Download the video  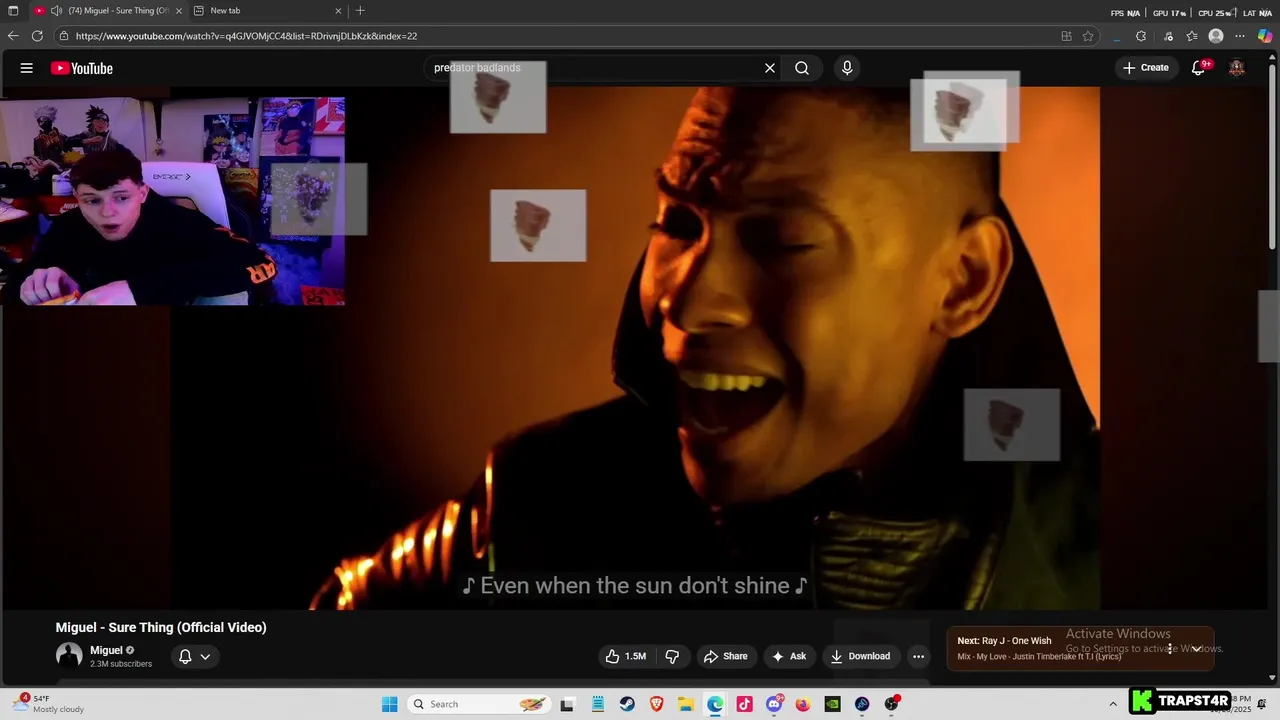point(860,656)
